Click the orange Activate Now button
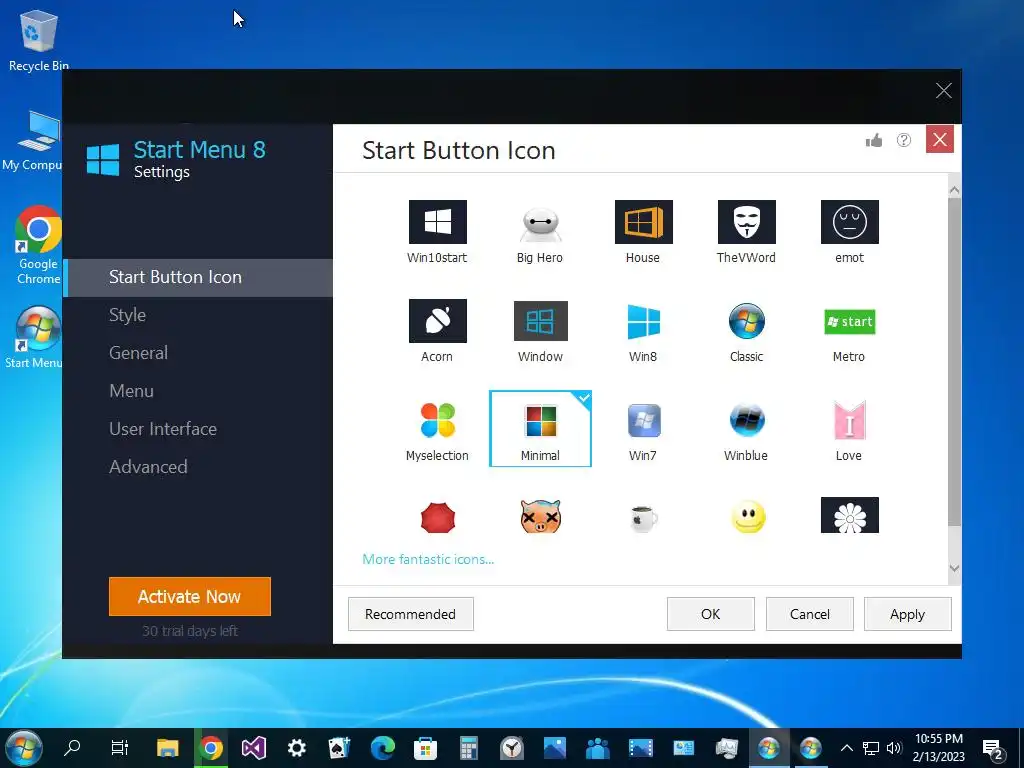Image resolution: width=1024 pixels, height=768 pixels. click(190, 596)
